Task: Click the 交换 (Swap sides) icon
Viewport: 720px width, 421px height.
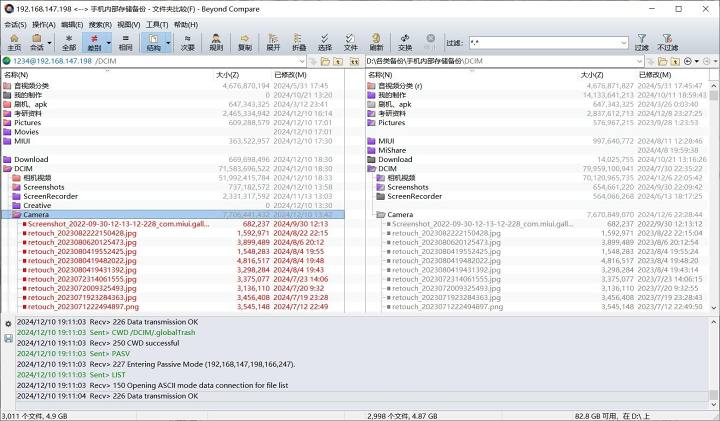Action: pyautogui.click(x=405, y=42)
